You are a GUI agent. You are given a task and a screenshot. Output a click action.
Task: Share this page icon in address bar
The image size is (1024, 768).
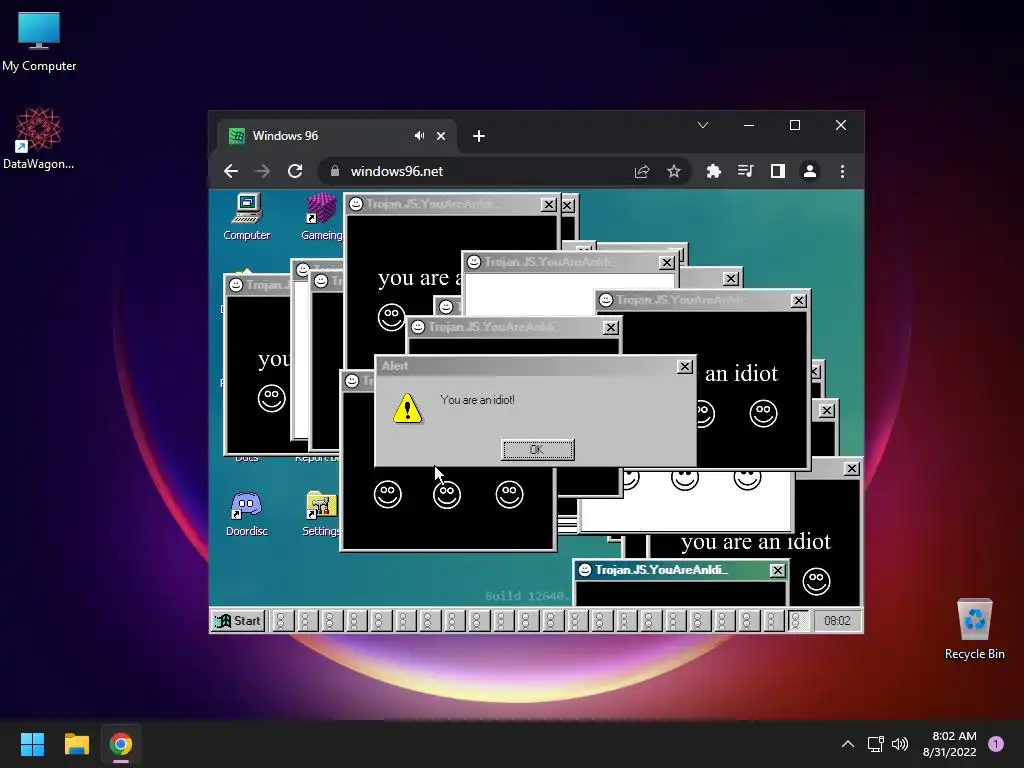tap(642, 171)
